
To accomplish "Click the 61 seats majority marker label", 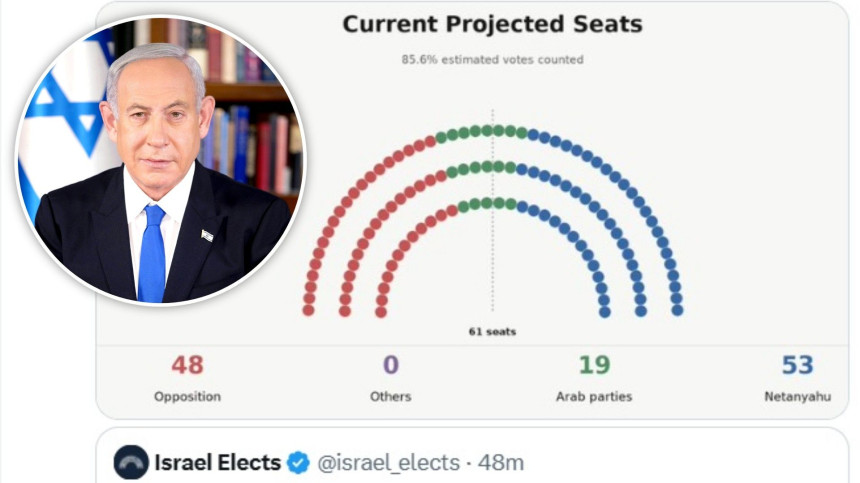I will (493, 332).
